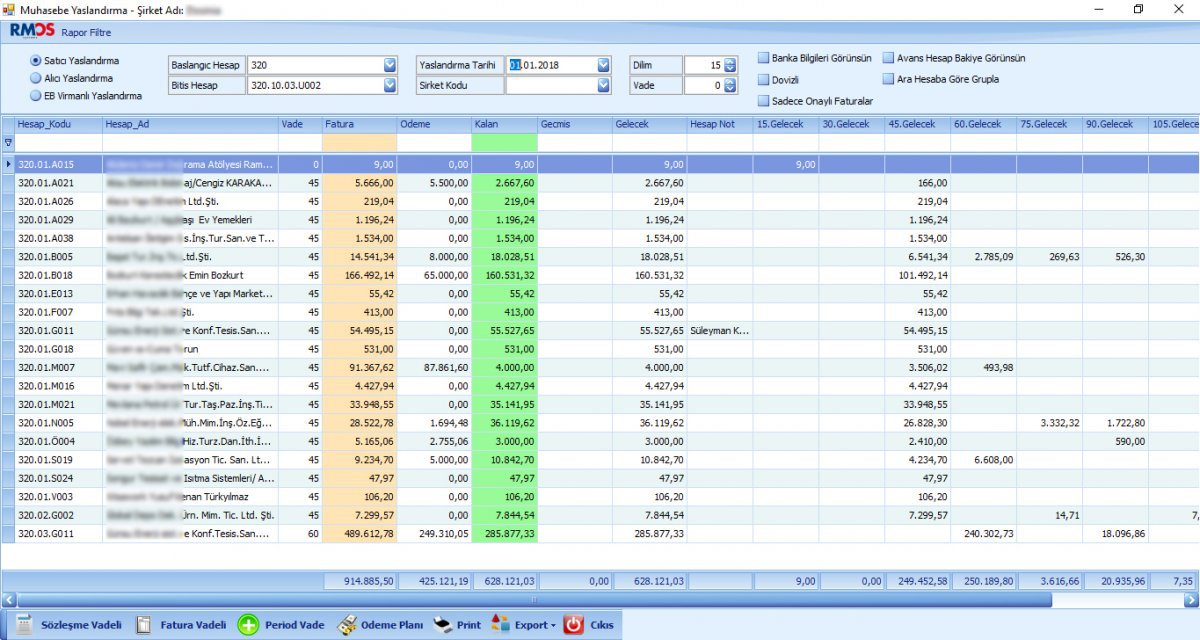Click the Fatura value 489.612,78
The height and width of the screenshot is (640, 1200).
(x=368, y=534)
